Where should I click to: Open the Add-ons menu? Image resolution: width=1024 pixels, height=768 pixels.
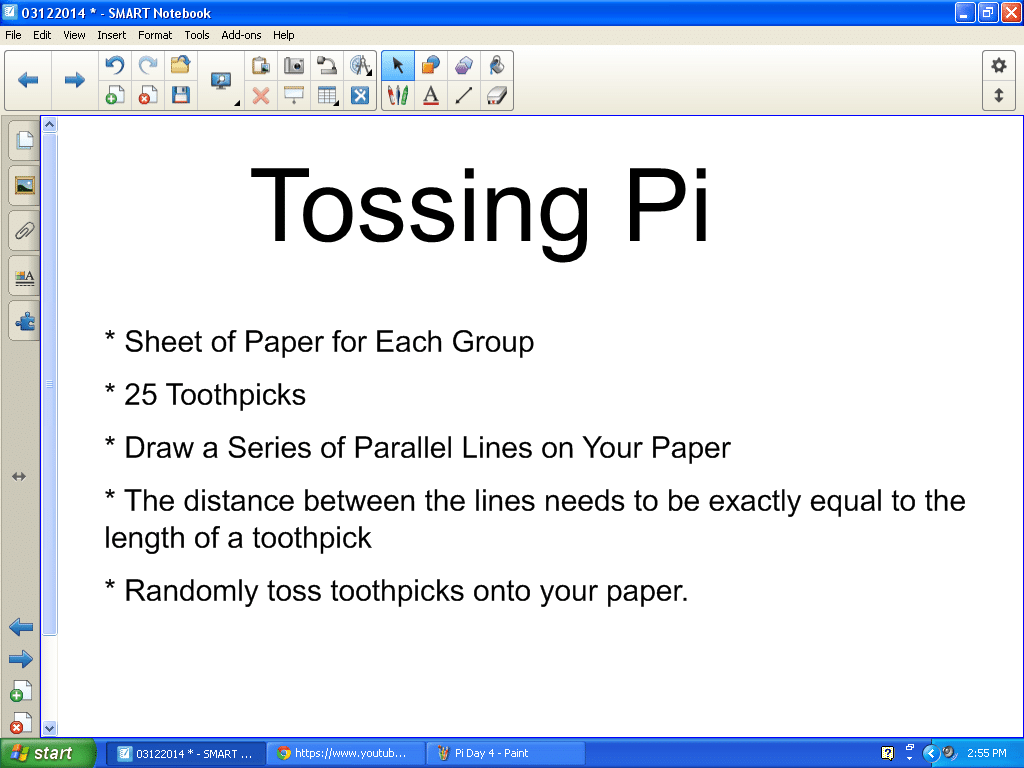pyautogui.click(x=241, y=35)
